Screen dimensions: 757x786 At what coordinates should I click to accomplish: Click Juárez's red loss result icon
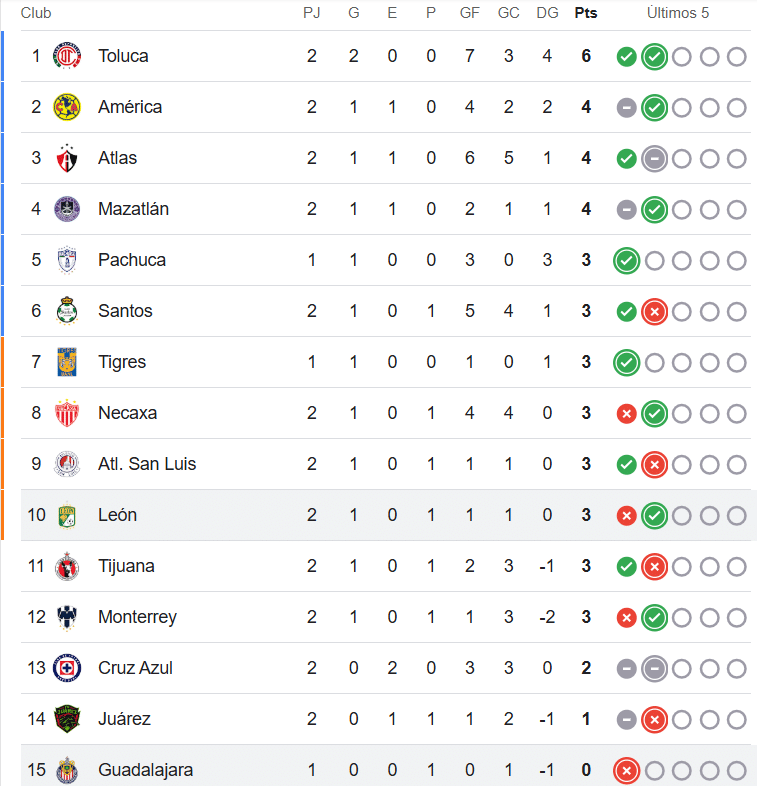[x=654, y=720]
